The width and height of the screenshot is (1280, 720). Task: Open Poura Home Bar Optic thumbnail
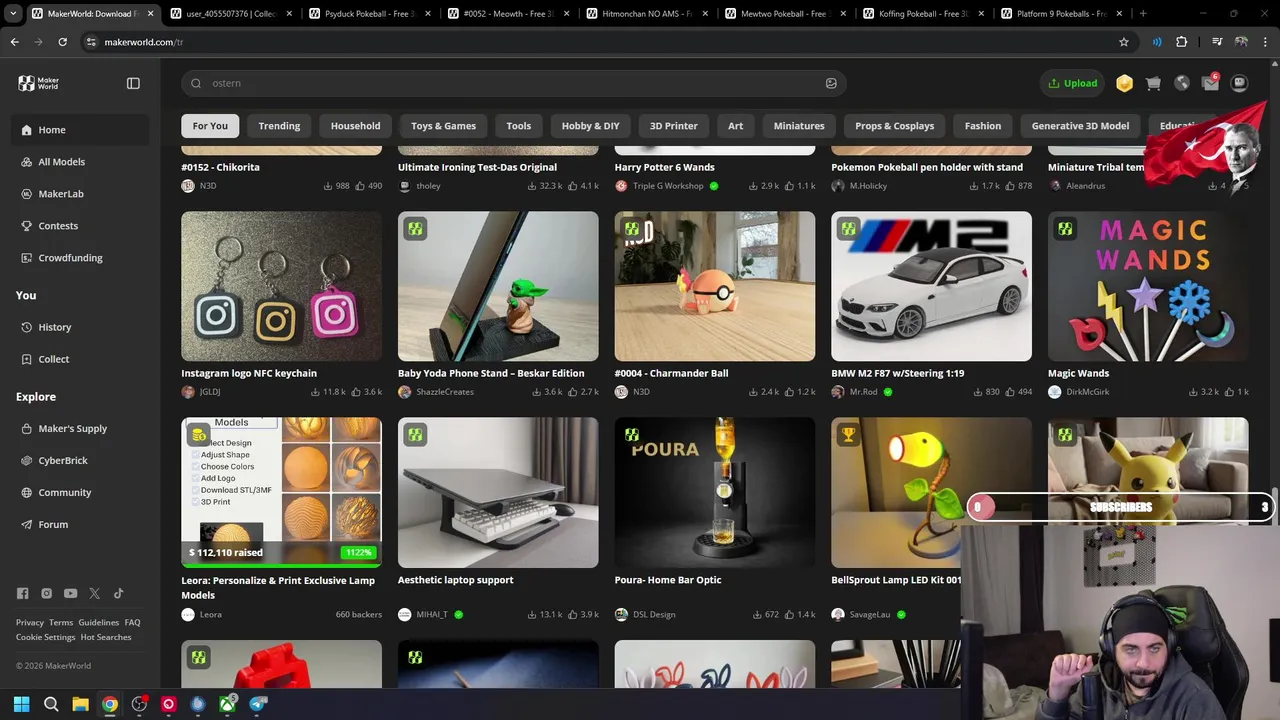point(714,492)
